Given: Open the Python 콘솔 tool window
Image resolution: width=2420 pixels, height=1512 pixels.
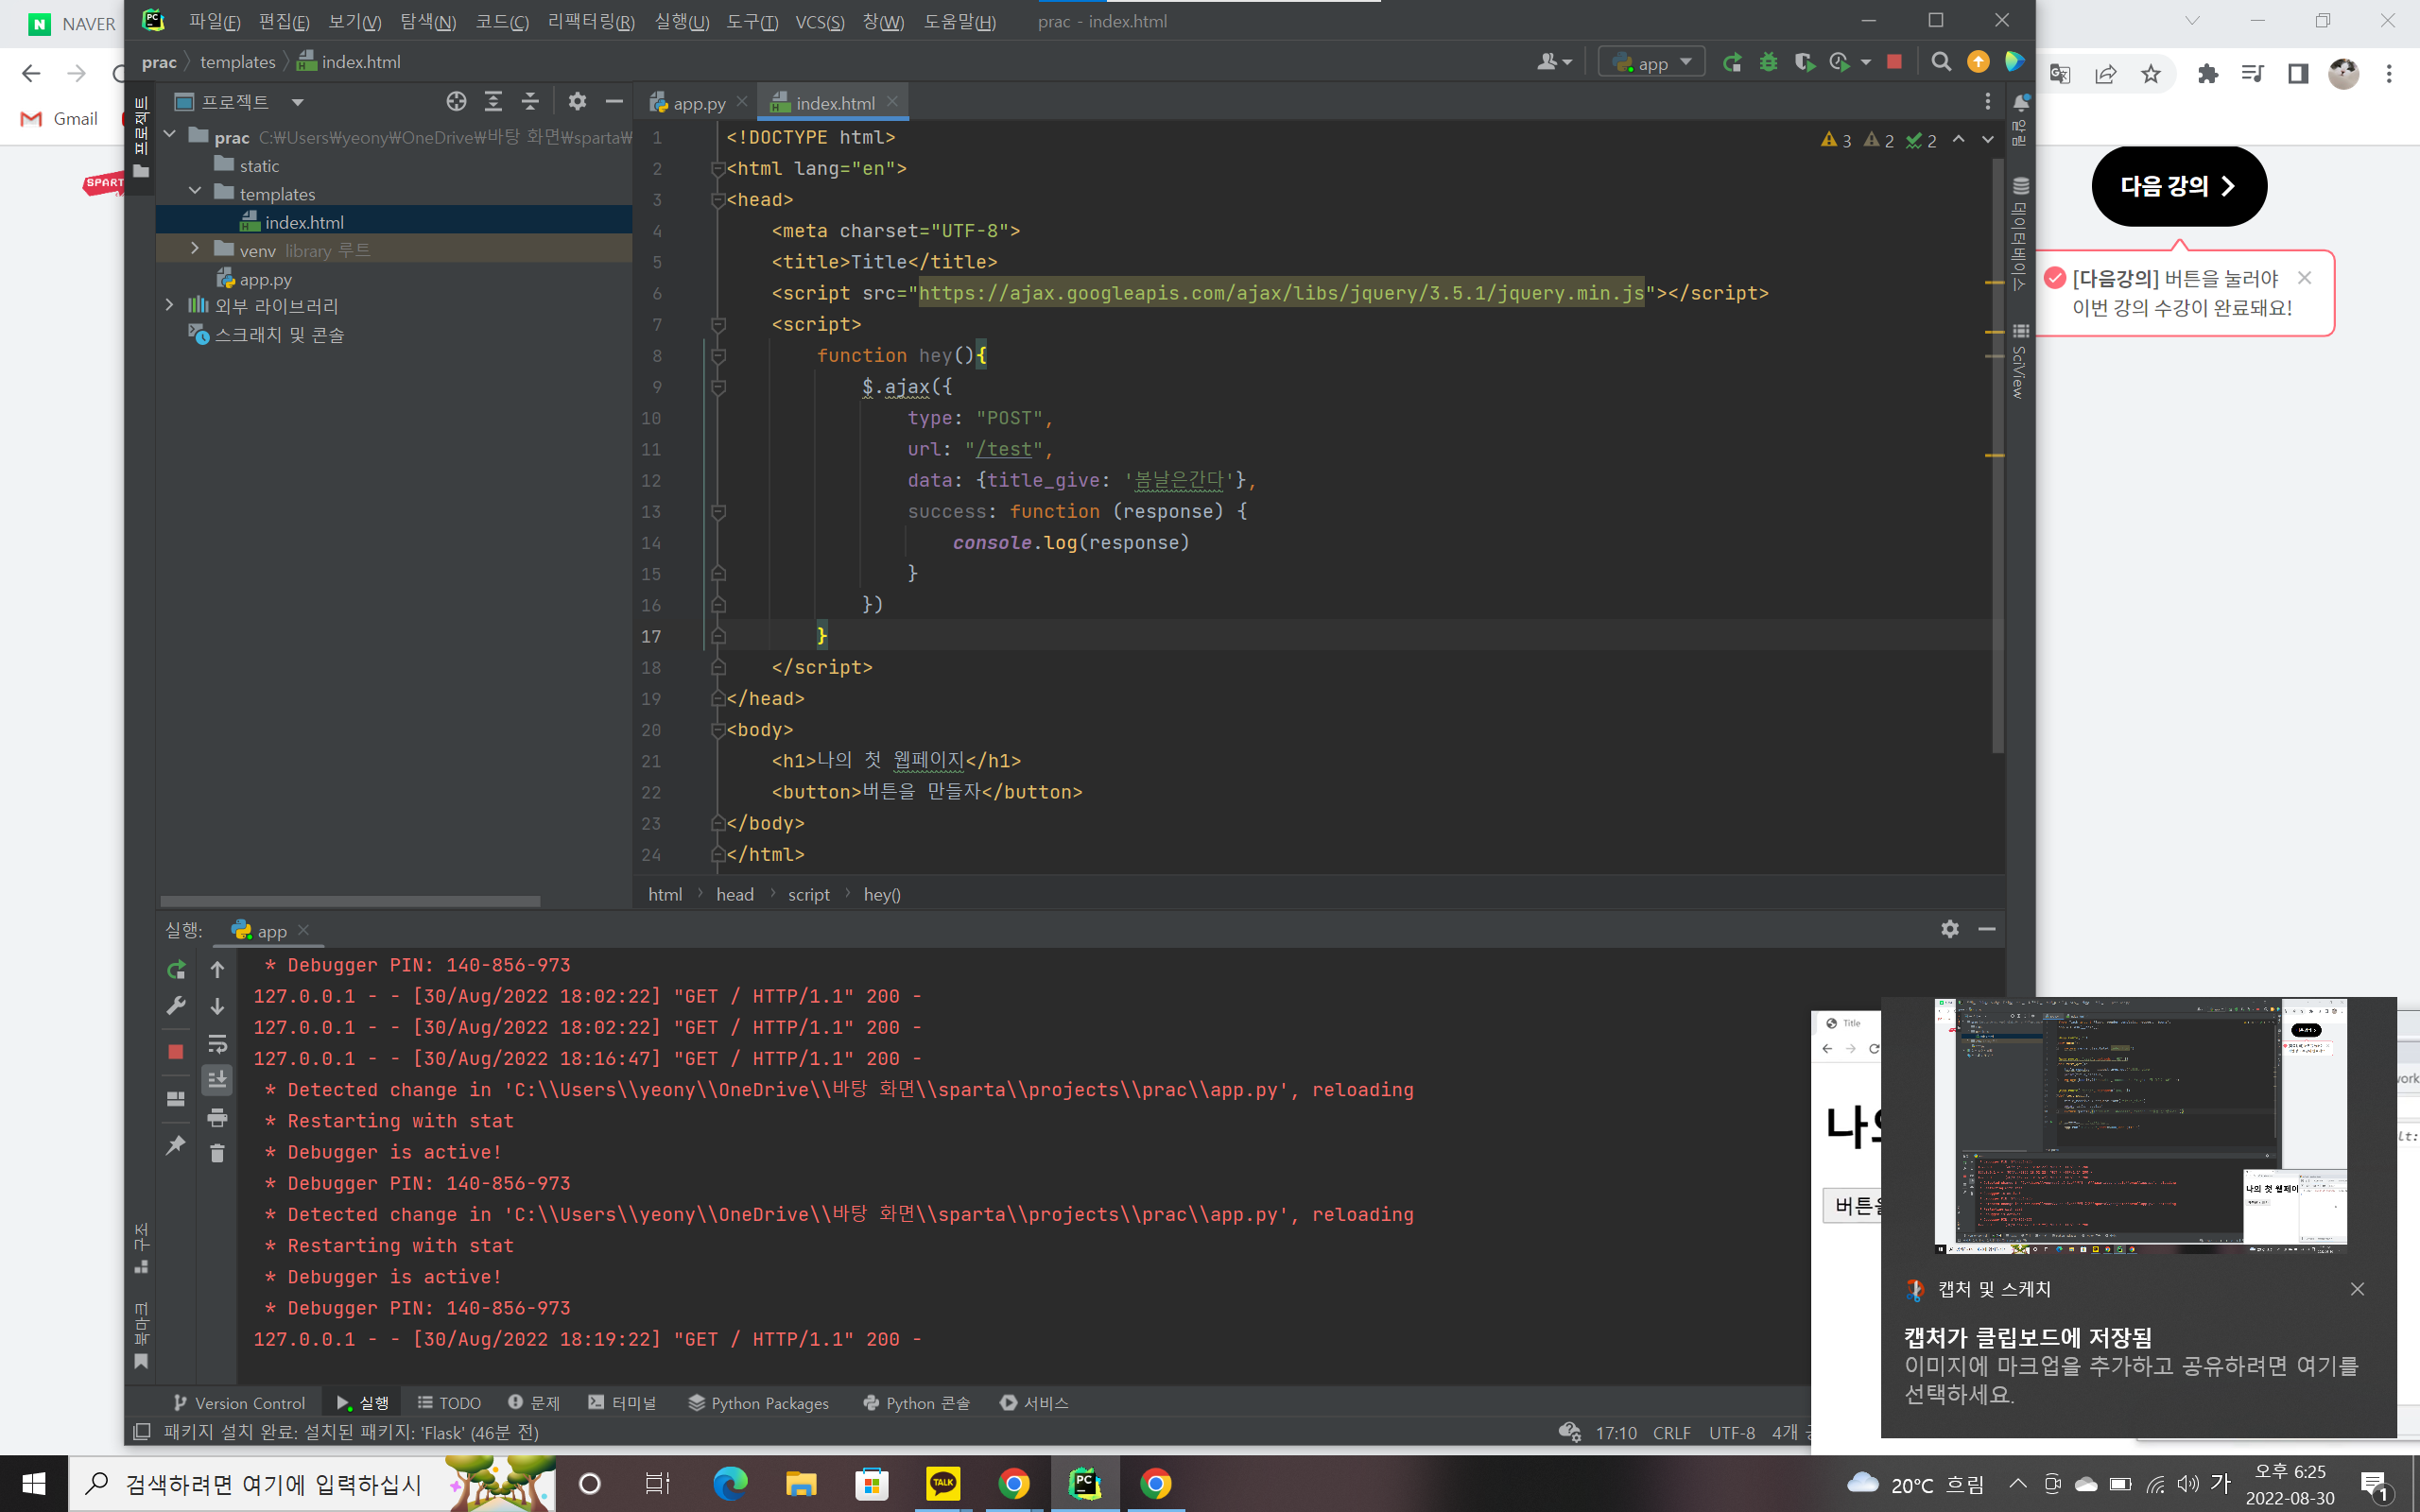Looking at the screenshot, I should pyautogui.click(x=916, y=1402).
